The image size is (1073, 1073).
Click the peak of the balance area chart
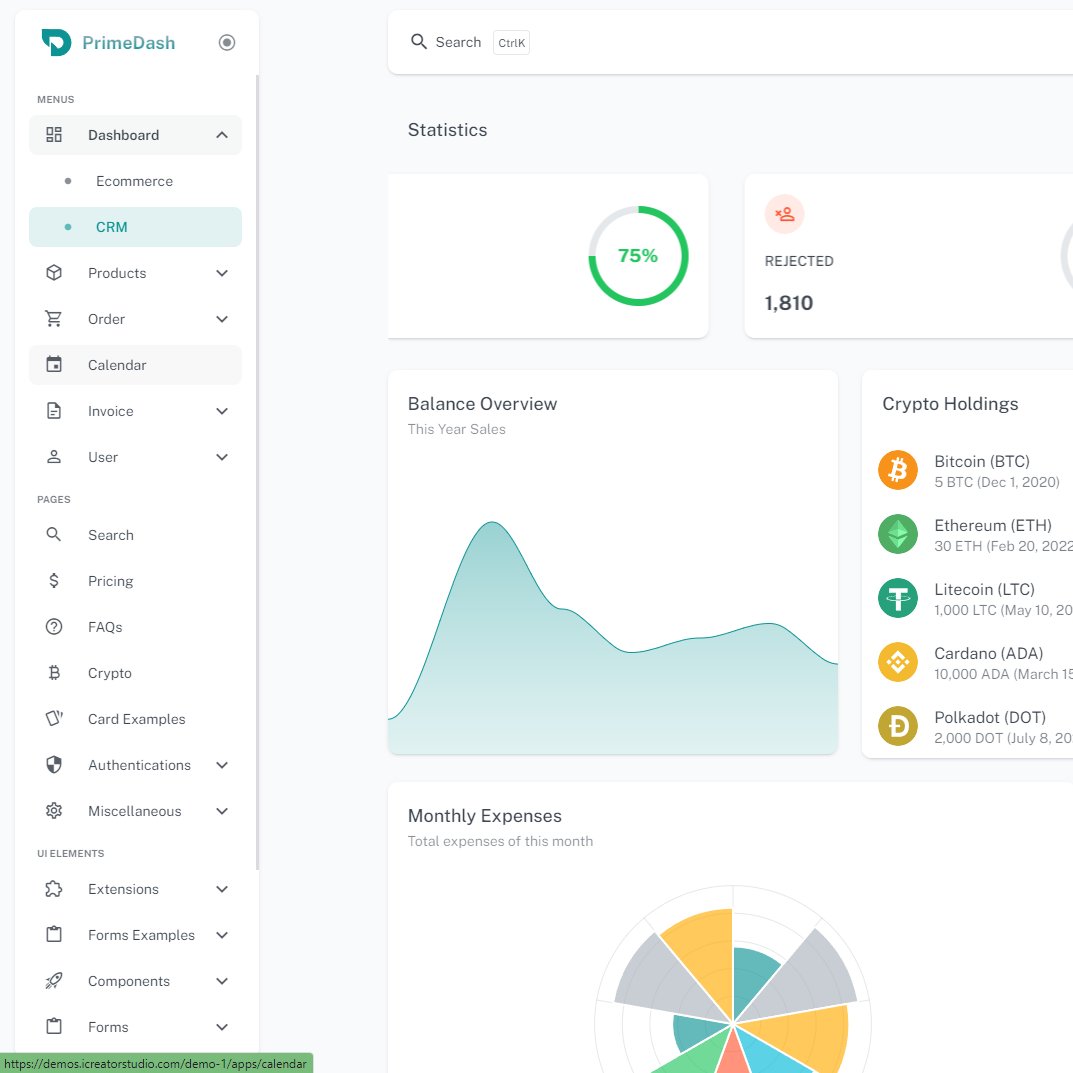[x=492, y=523]
